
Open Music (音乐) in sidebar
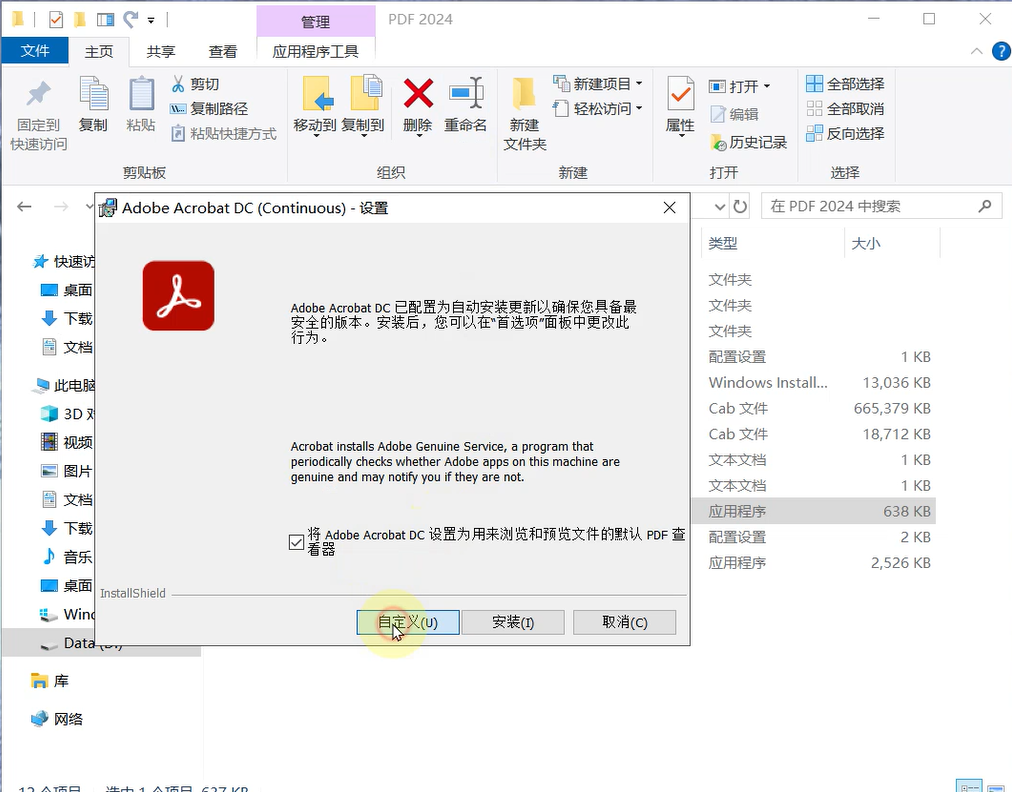click(66, 556)
